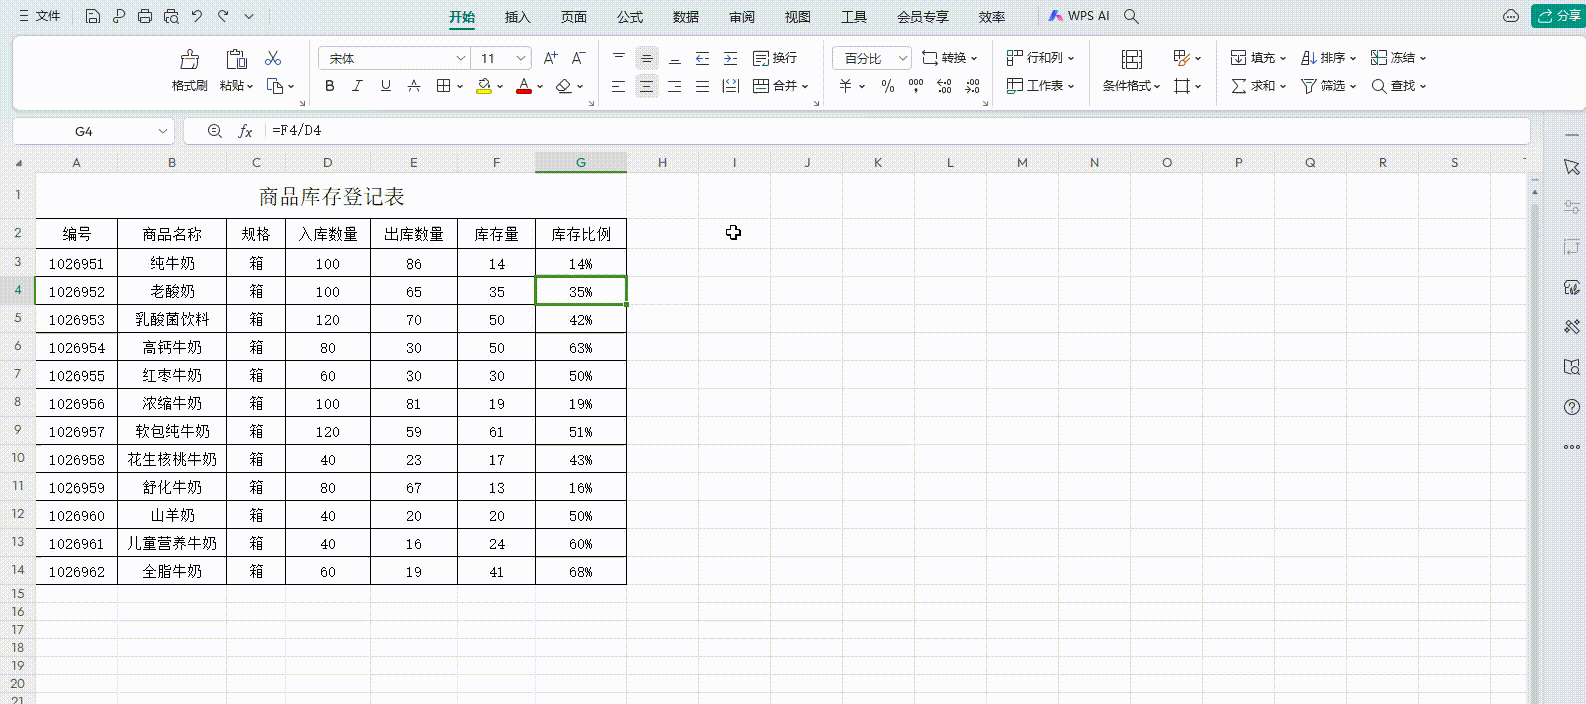Click the cell borders icon
1586x704 pixels.
444,86
